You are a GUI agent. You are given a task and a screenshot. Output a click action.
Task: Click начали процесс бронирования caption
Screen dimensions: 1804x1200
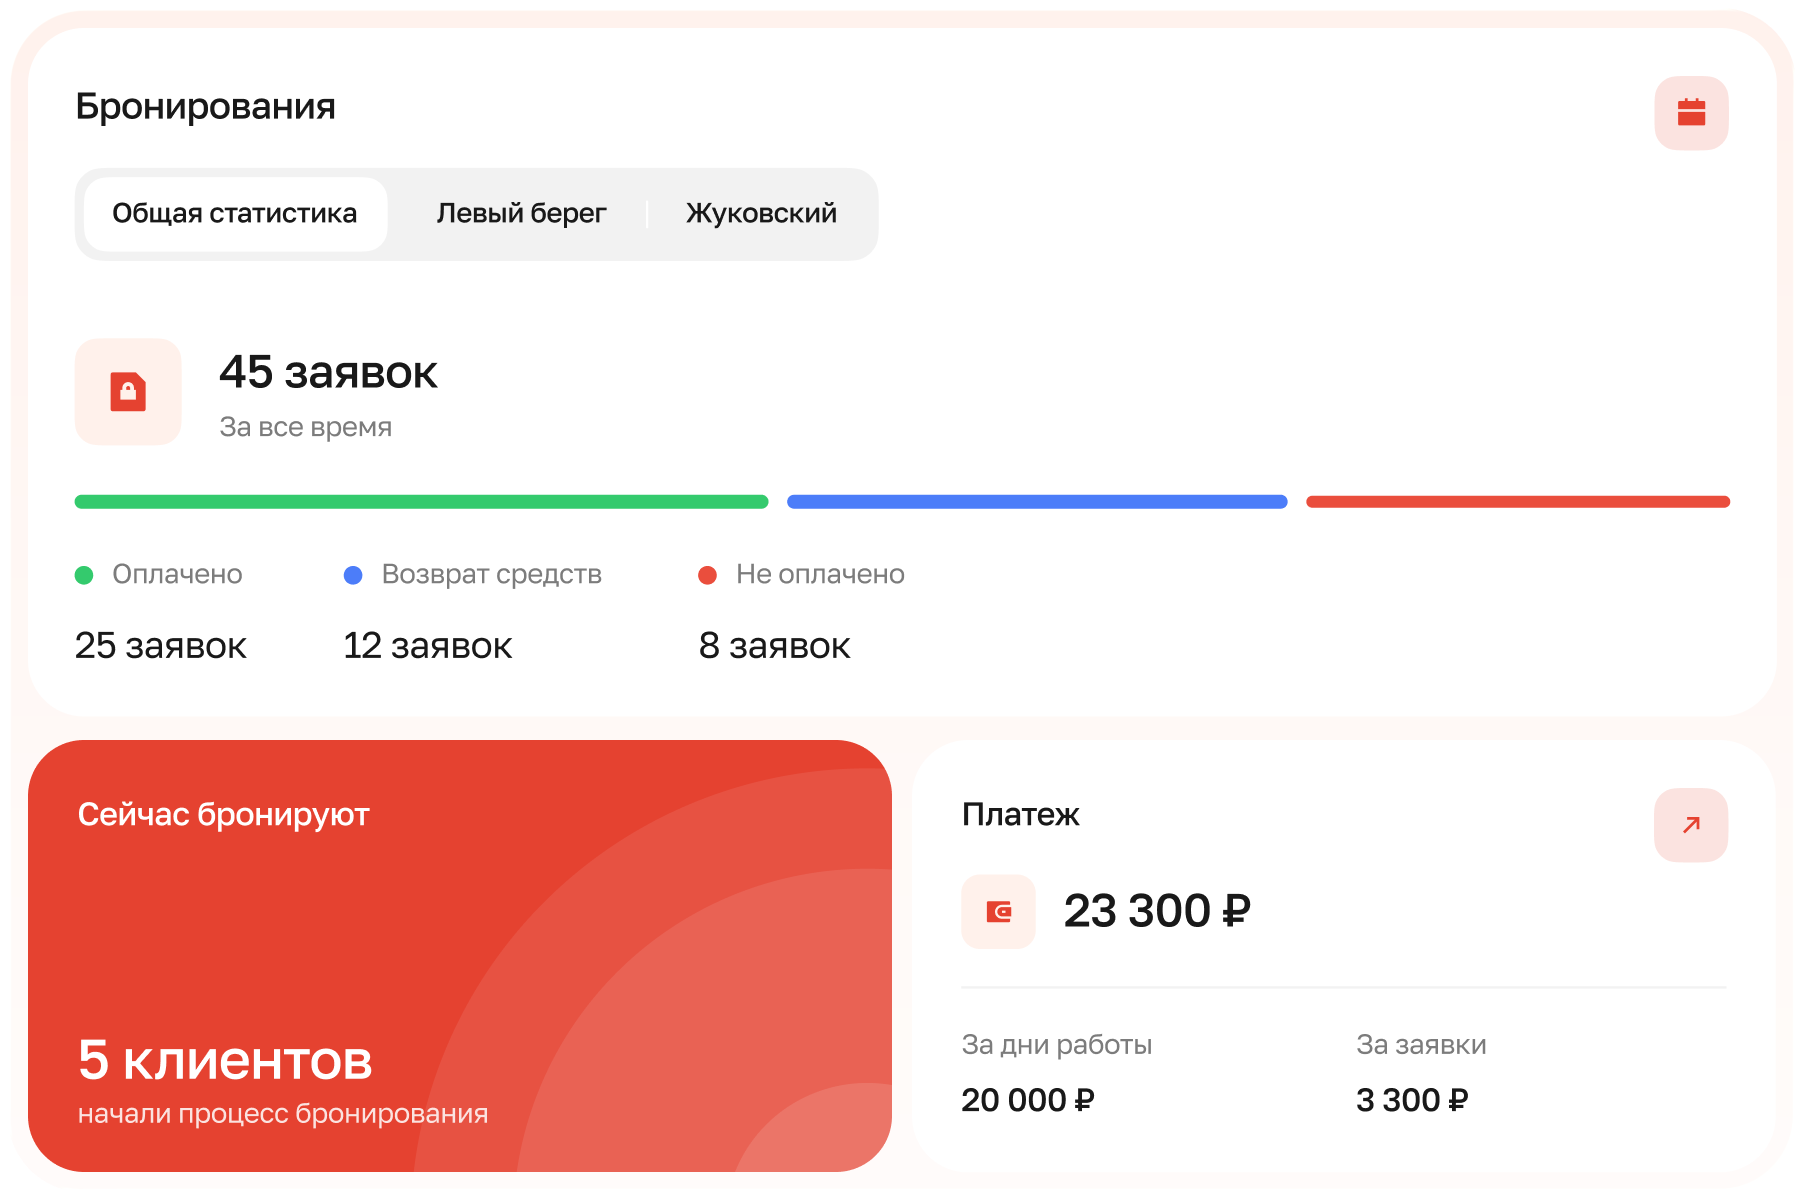coord(283,1114)
